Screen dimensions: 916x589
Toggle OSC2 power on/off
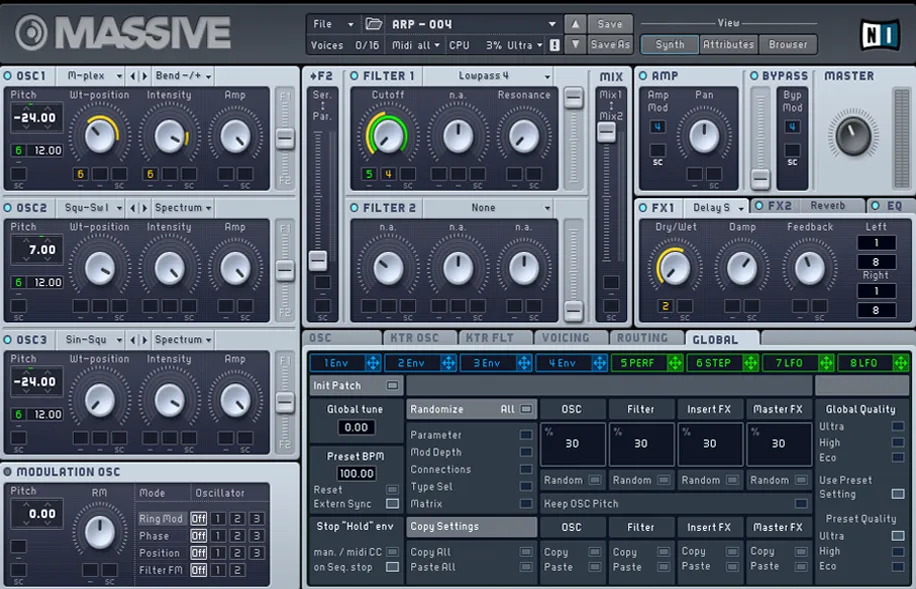click(8, 208)
